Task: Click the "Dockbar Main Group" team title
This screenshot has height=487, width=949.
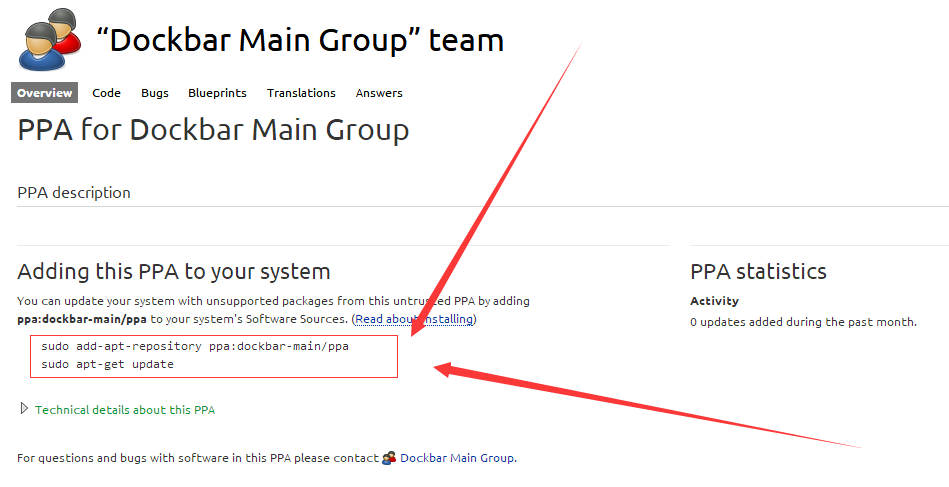Action: (x=300, y=41)
